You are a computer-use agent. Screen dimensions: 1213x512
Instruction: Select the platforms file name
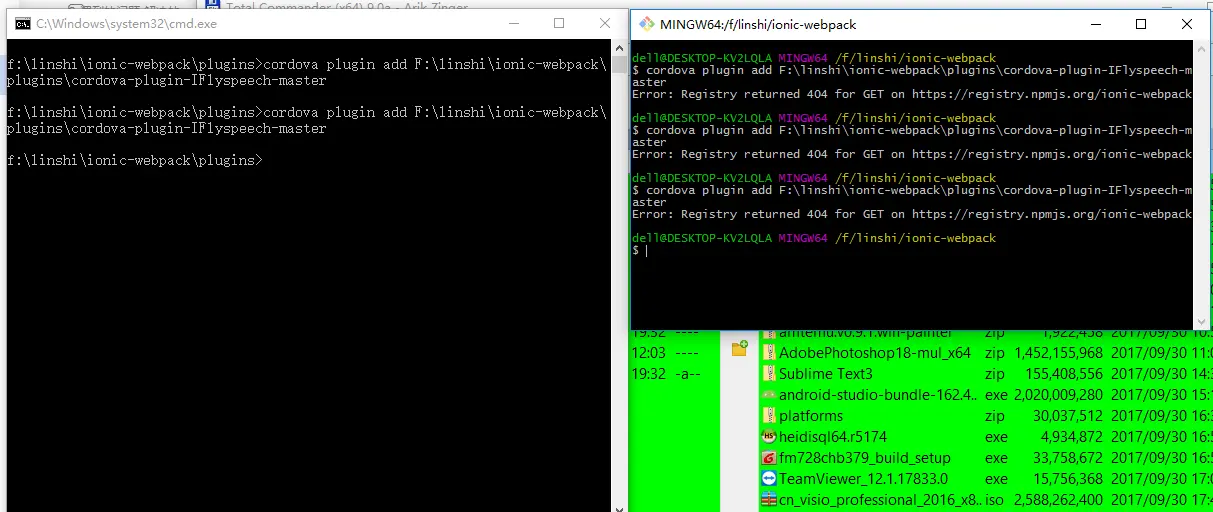[811, 416]
